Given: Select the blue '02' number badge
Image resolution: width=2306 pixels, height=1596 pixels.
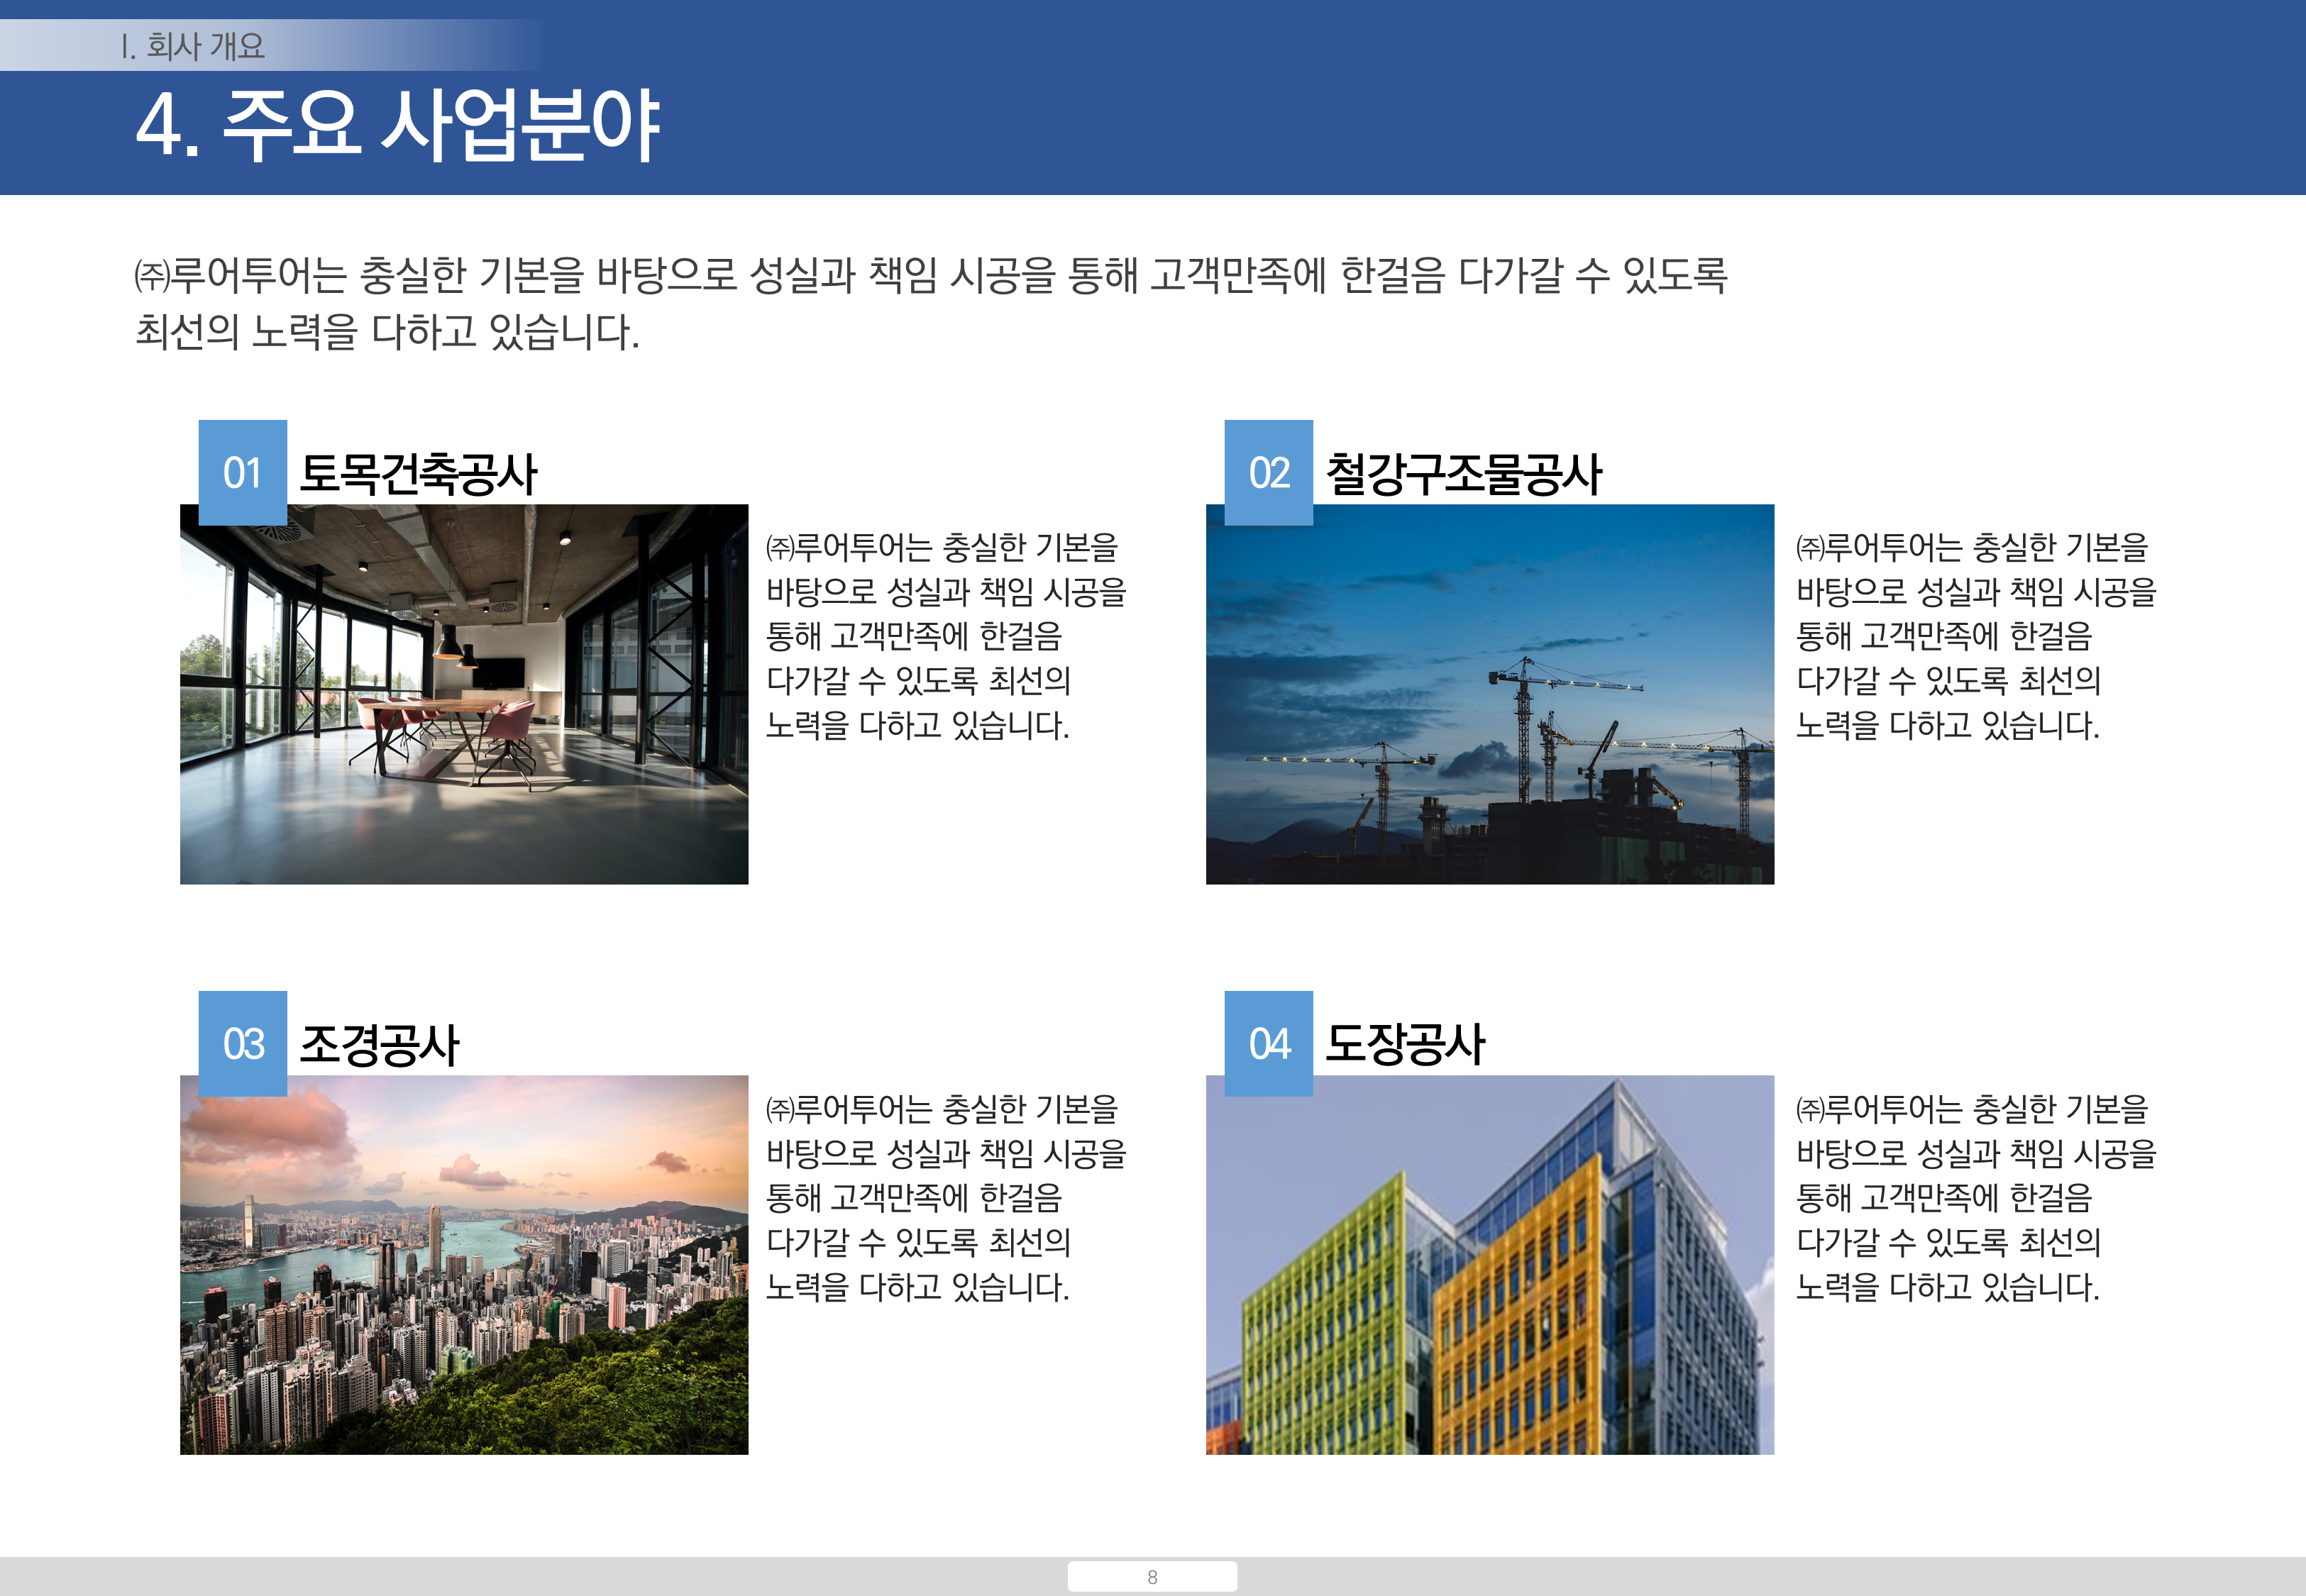Looking at the screenshot, I should pos(1268,472).
